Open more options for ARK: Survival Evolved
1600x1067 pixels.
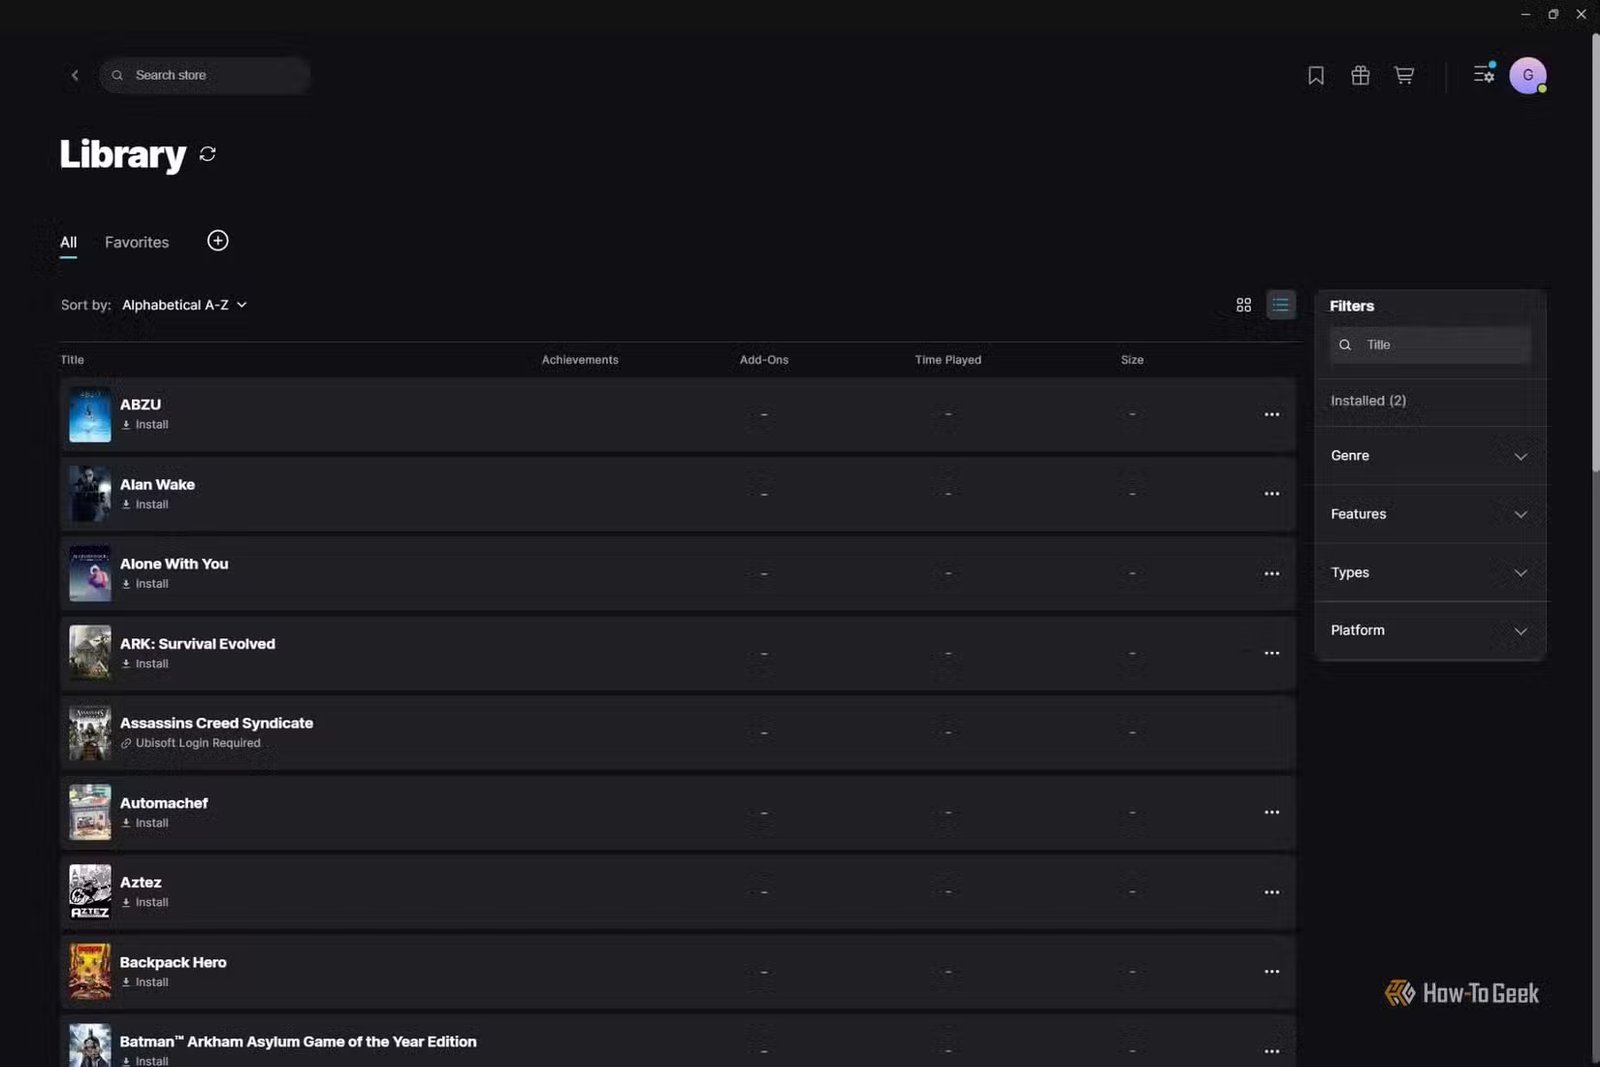click(x=1272, y=653)
